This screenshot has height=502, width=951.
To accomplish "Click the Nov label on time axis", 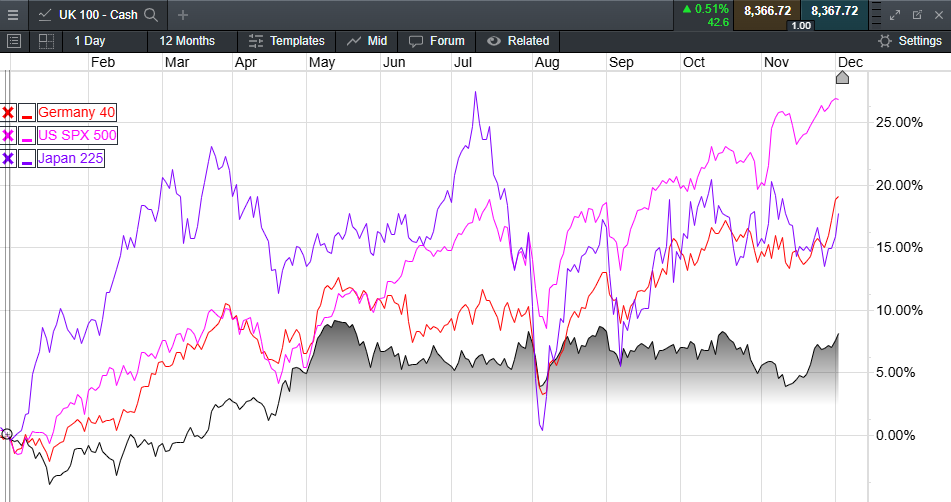I will coord(776,62).
